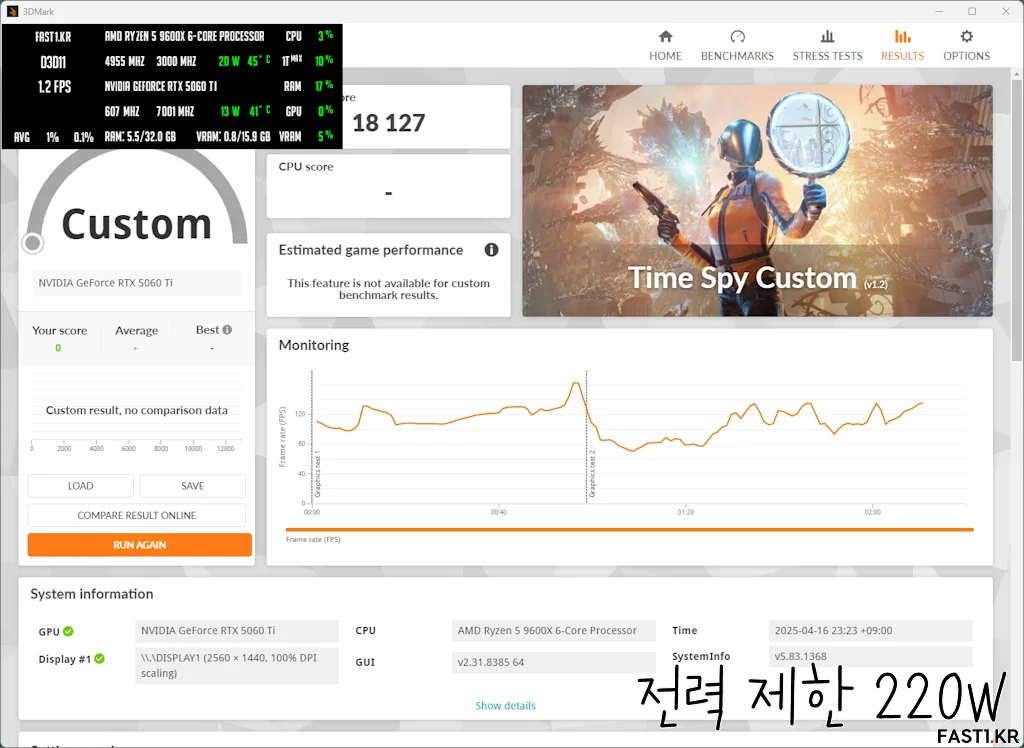This screenshot has height=748, width=1024.
Task: Click the stress tests bar chart icon
Action: [827, 36]
